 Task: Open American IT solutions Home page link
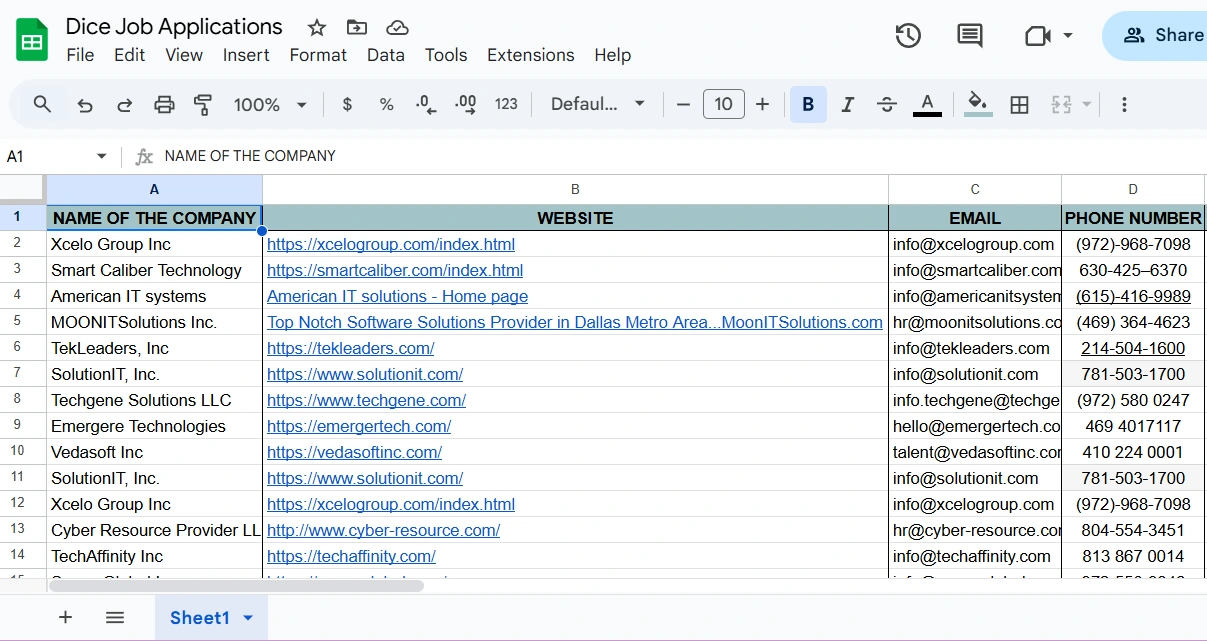397,296
